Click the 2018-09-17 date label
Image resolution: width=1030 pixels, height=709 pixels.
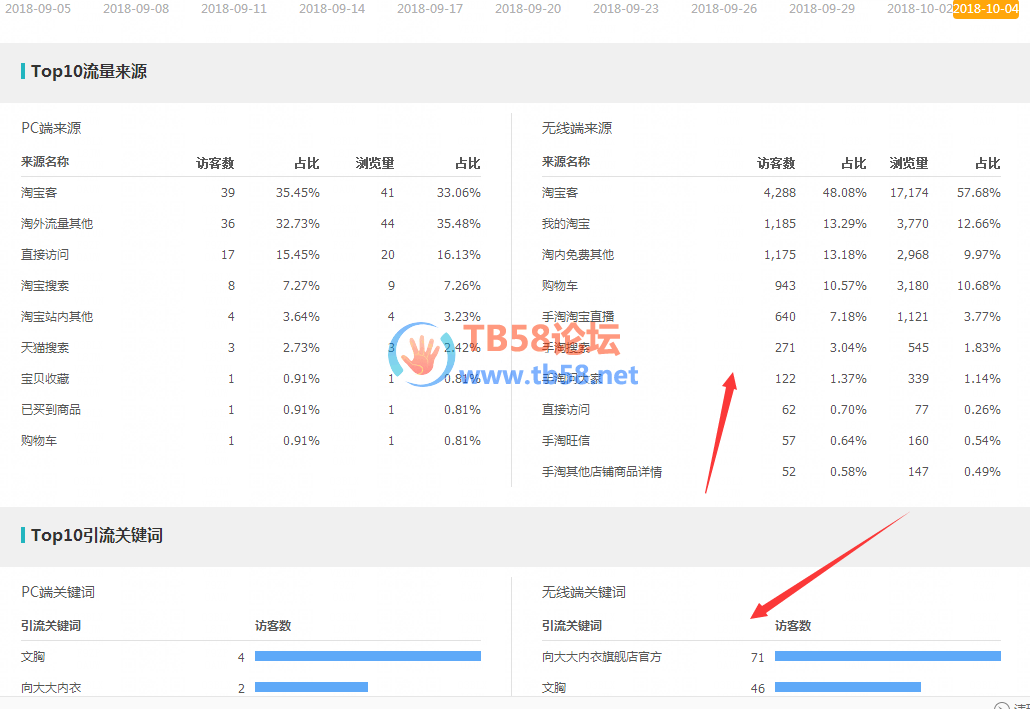tap(430, 9)
